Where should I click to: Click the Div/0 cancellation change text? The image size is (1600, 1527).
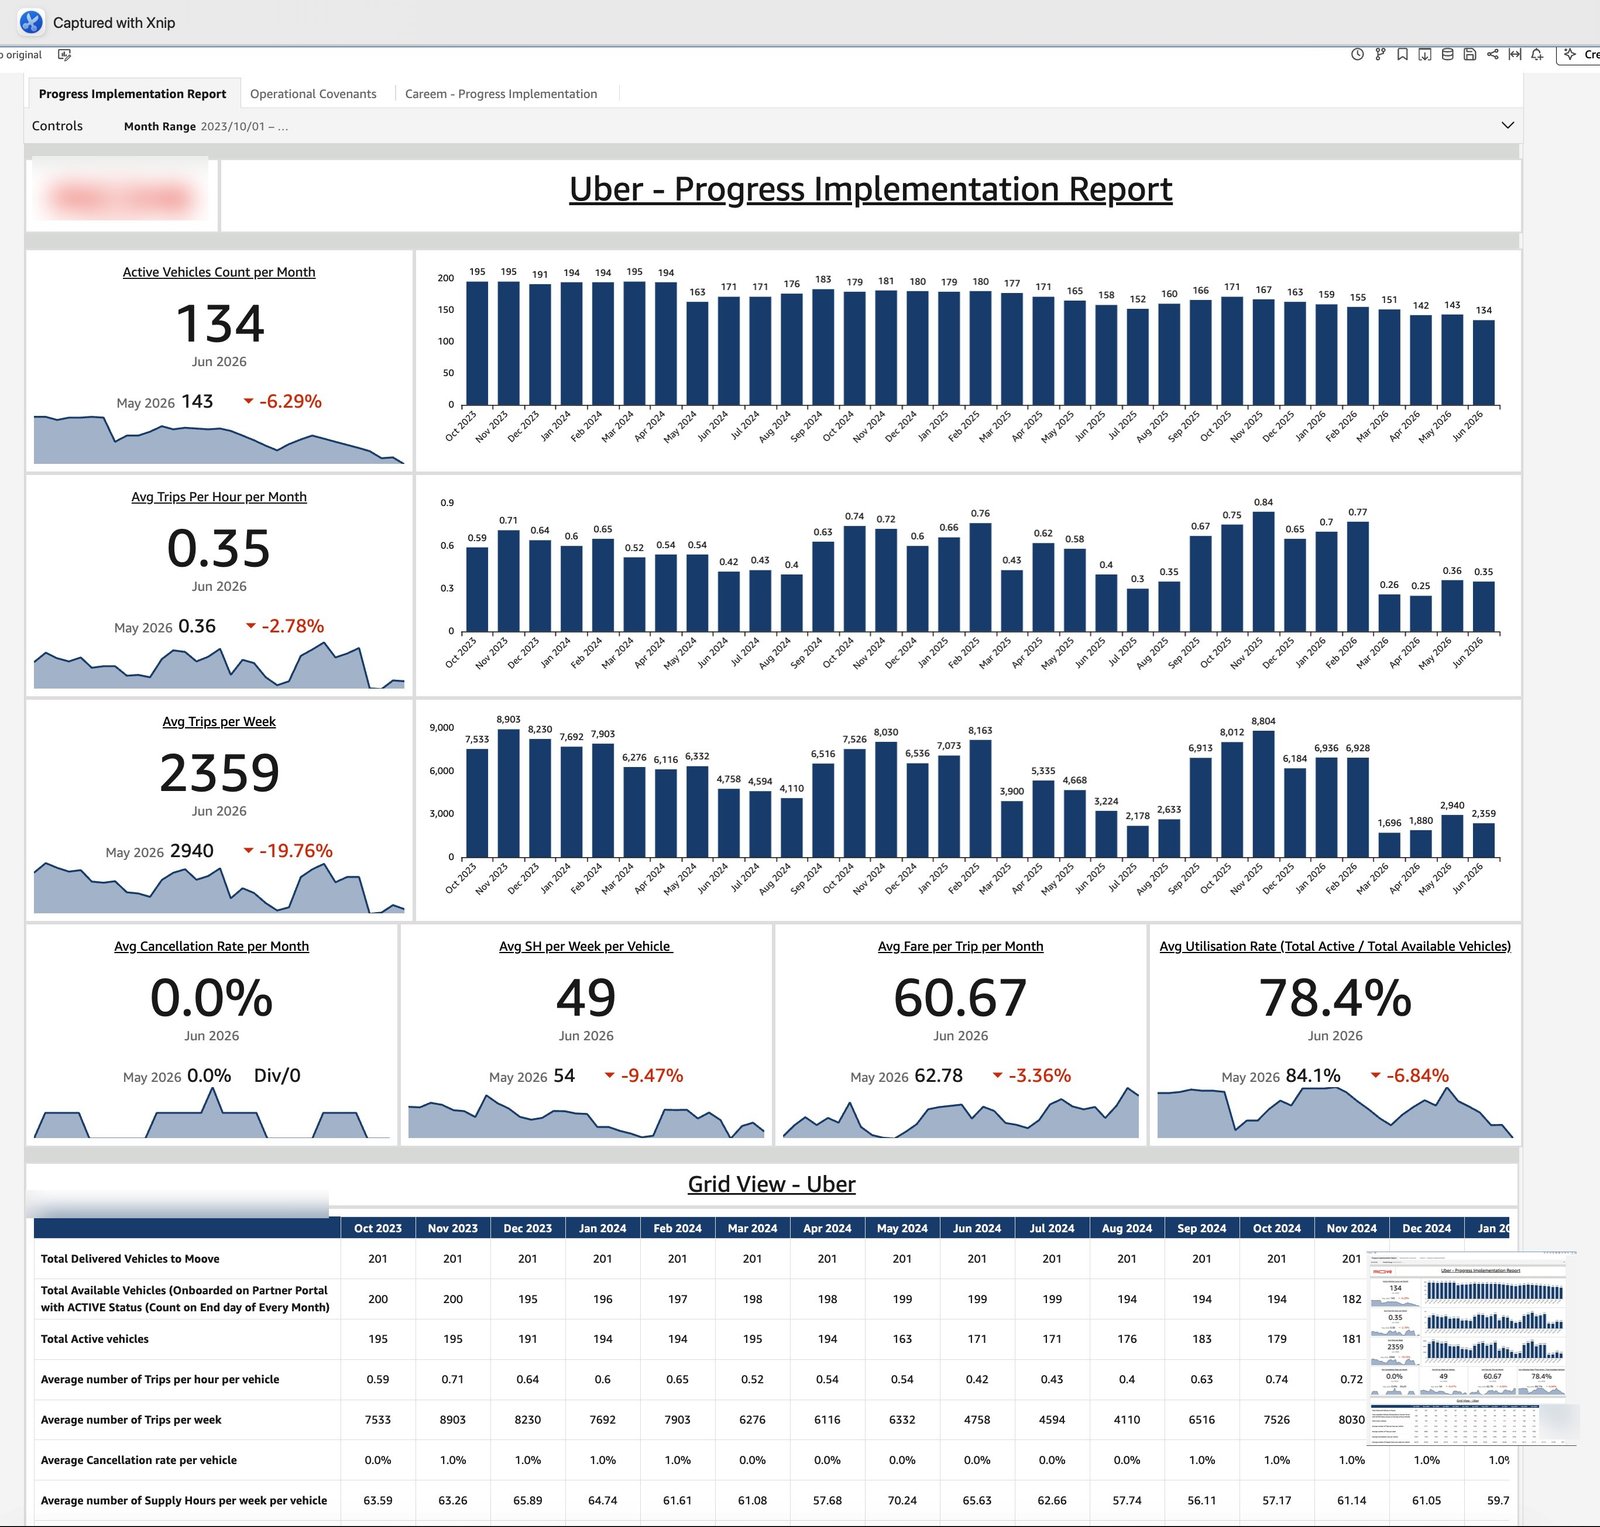point(277,1076)
